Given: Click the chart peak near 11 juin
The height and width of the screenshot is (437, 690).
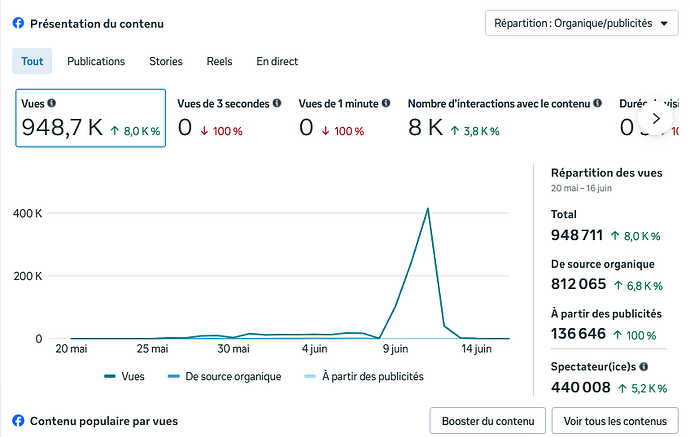Looking at the screenshot, I should coord(427,209).
